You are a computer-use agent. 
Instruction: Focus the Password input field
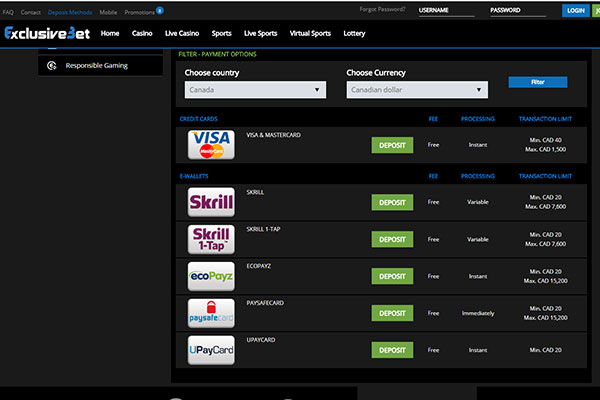coord(518,11)
